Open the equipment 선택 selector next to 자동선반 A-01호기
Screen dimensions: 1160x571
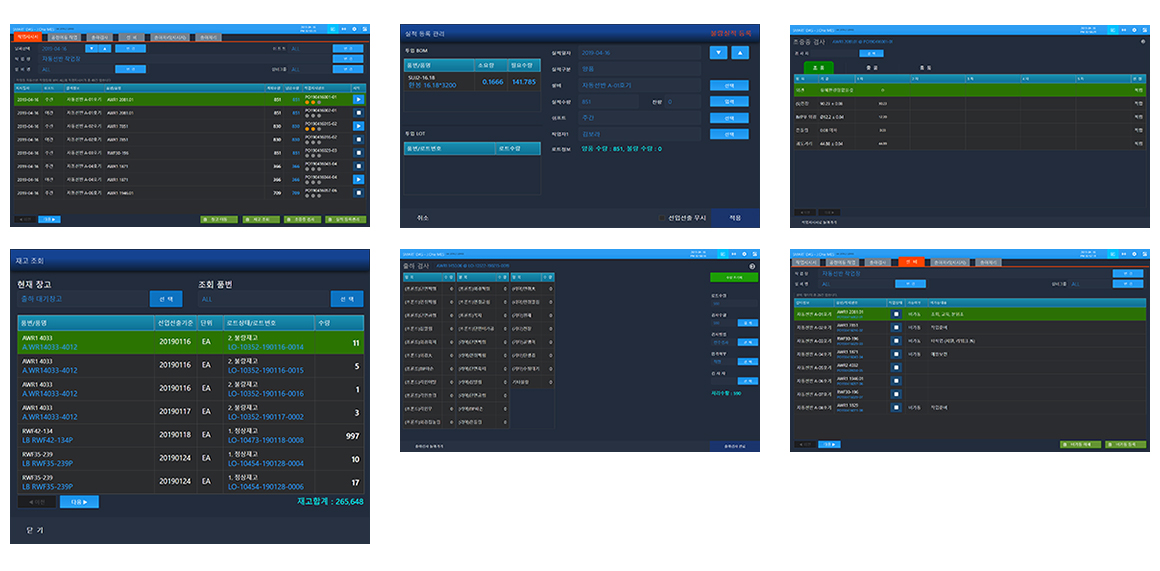coord(729,85)
